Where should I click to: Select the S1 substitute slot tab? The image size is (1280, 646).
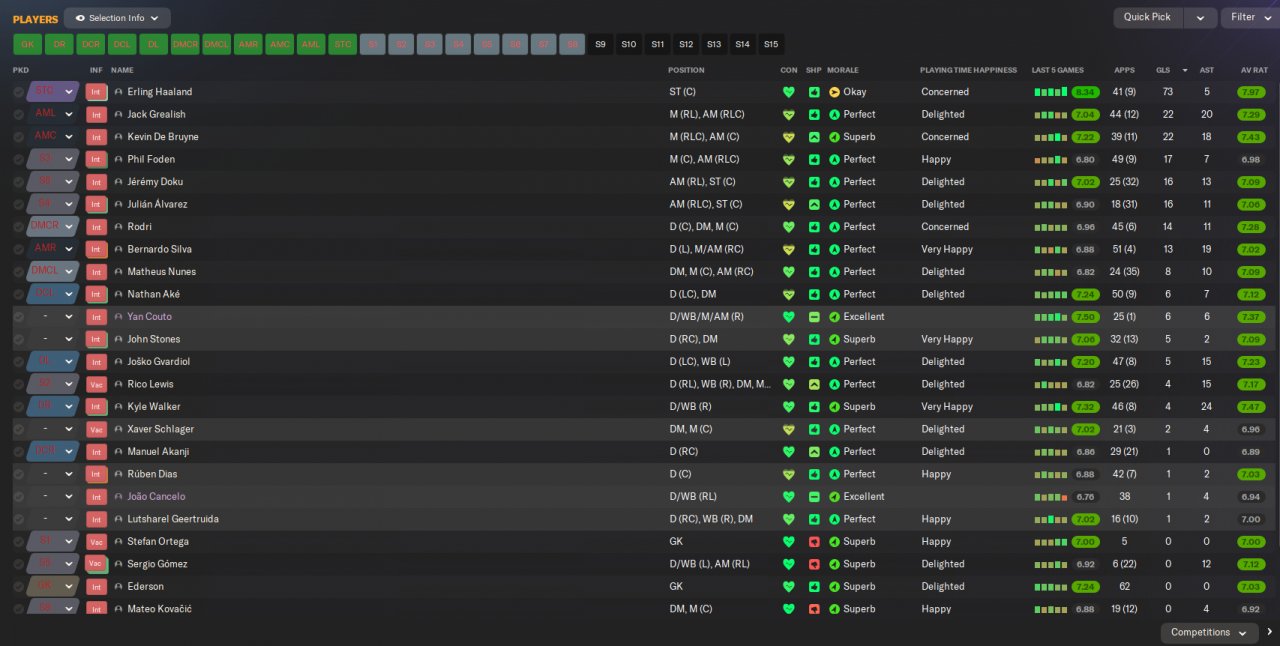click(373, 44)
